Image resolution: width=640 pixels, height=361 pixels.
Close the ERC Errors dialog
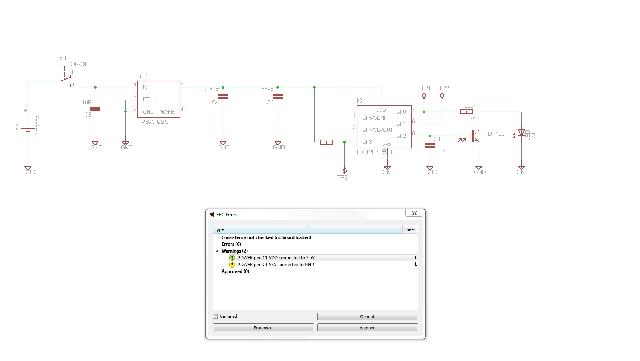point(414,213)
